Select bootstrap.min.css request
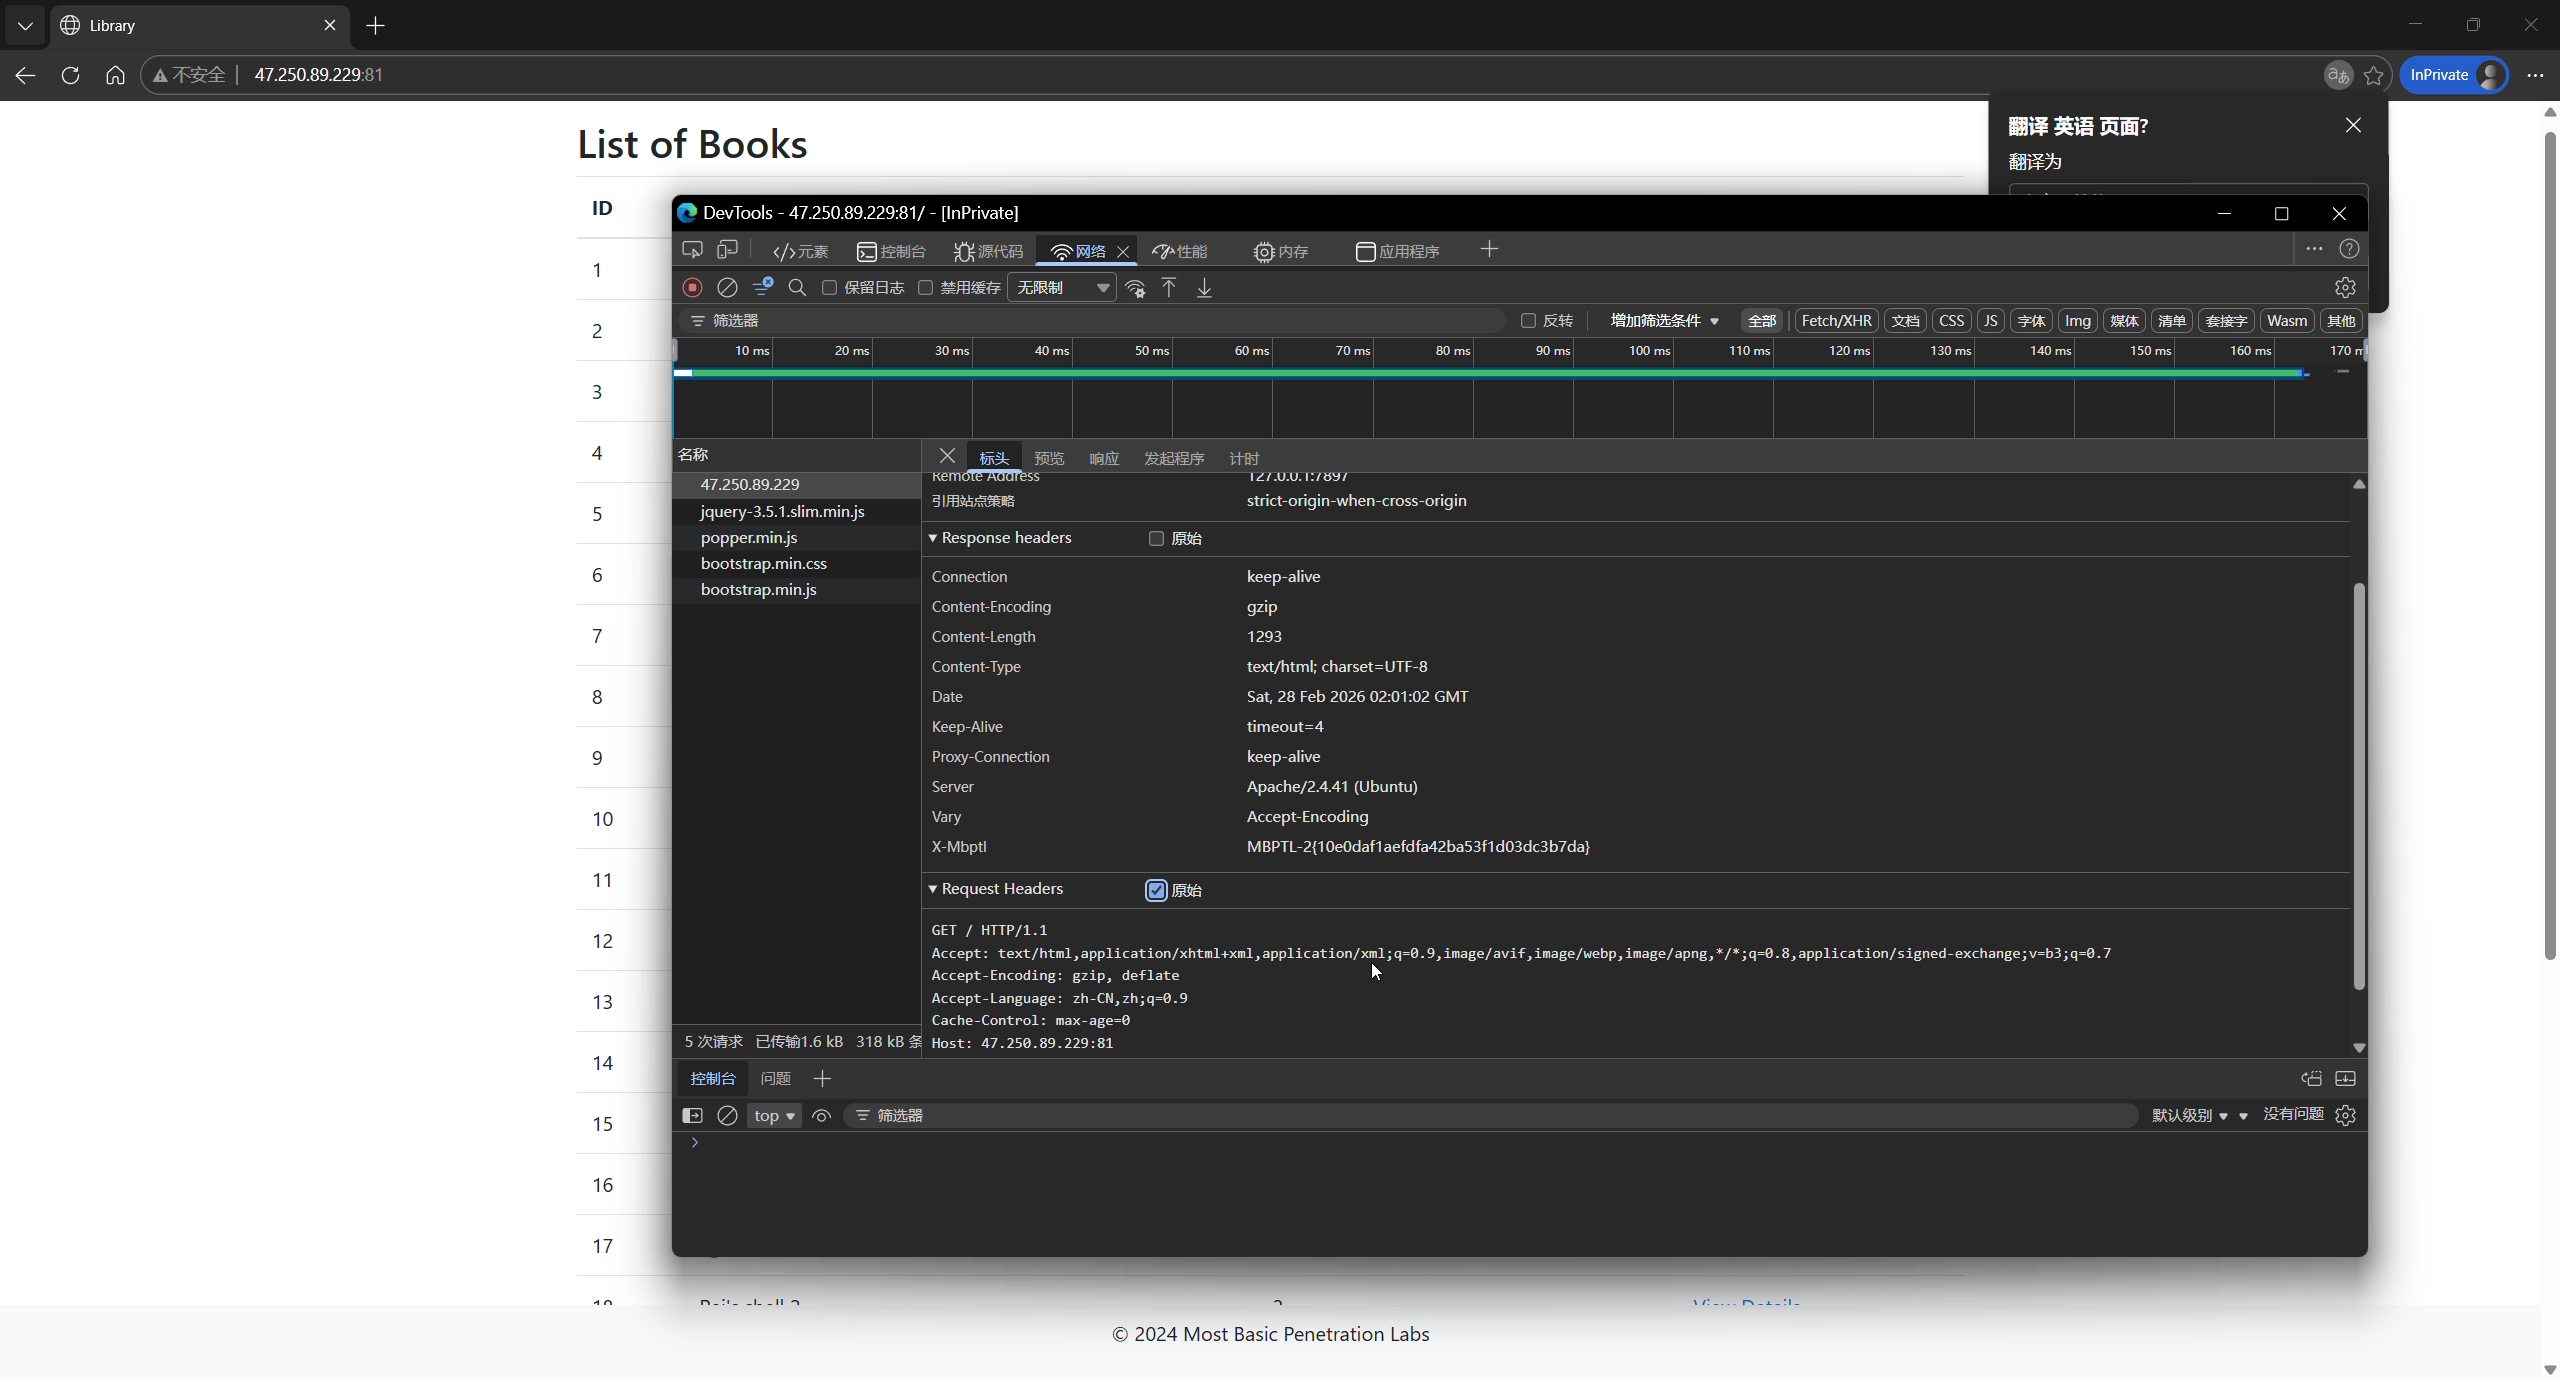 (x=764, y=564)
